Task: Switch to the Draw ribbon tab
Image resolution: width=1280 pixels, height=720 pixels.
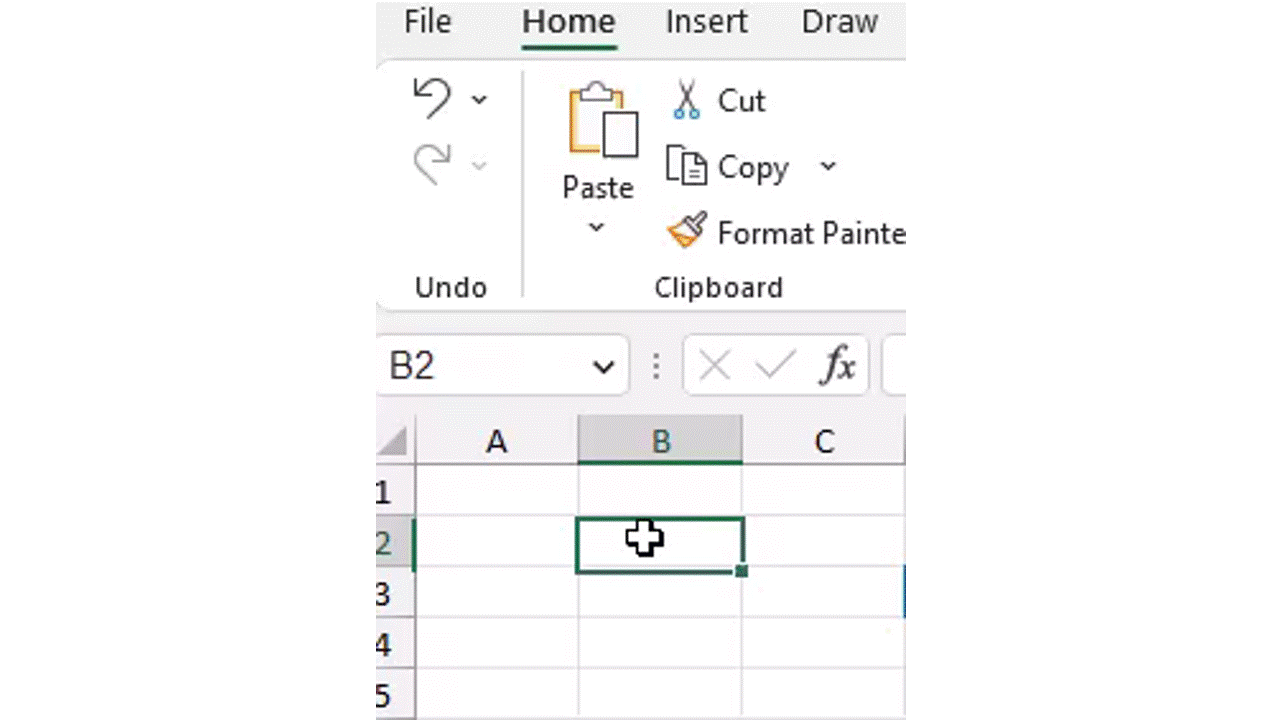Action: [x=839, y=22]
